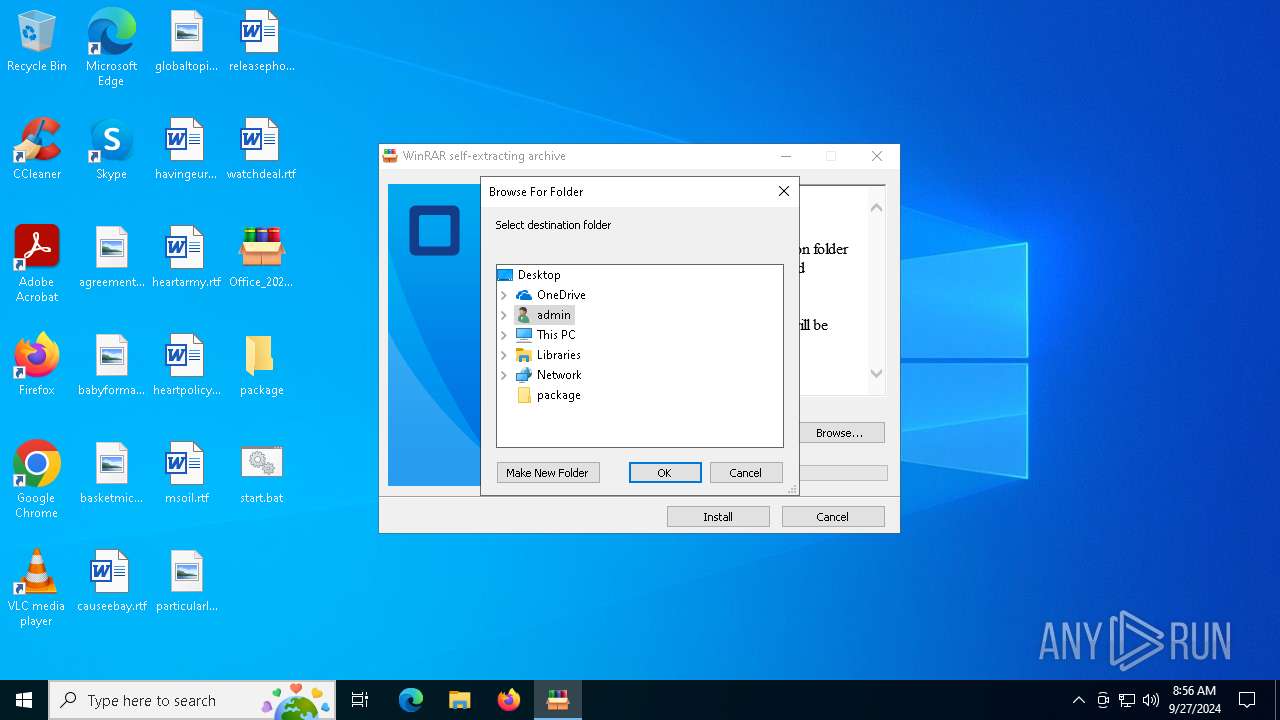Open the volume control in tray

coord(1151,700)
